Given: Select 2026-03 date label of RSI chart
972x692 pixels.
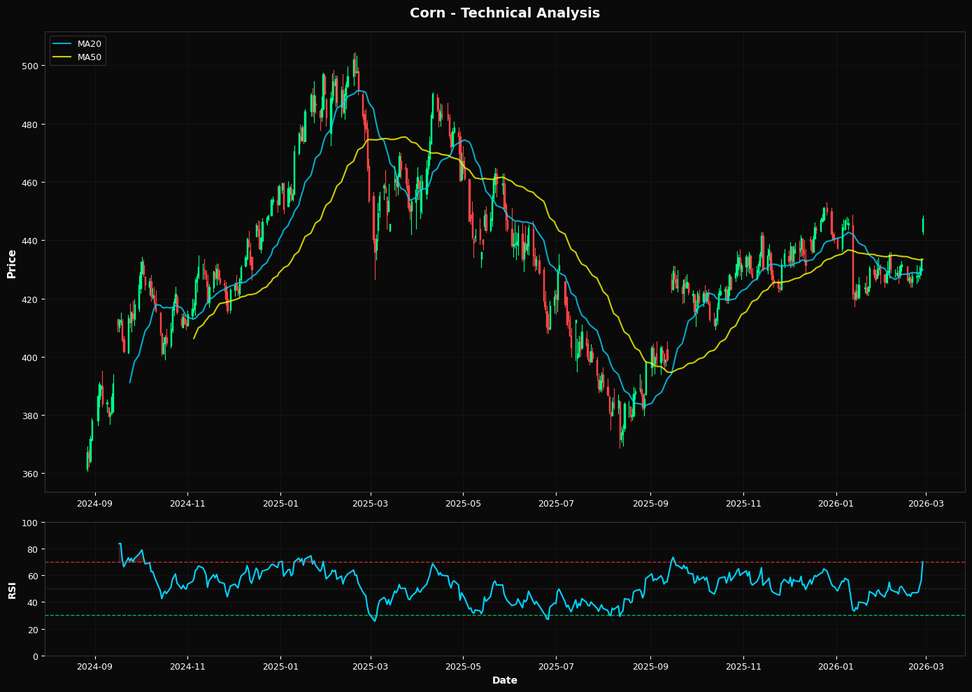Looking at the screenshot, I should [926, 667].
